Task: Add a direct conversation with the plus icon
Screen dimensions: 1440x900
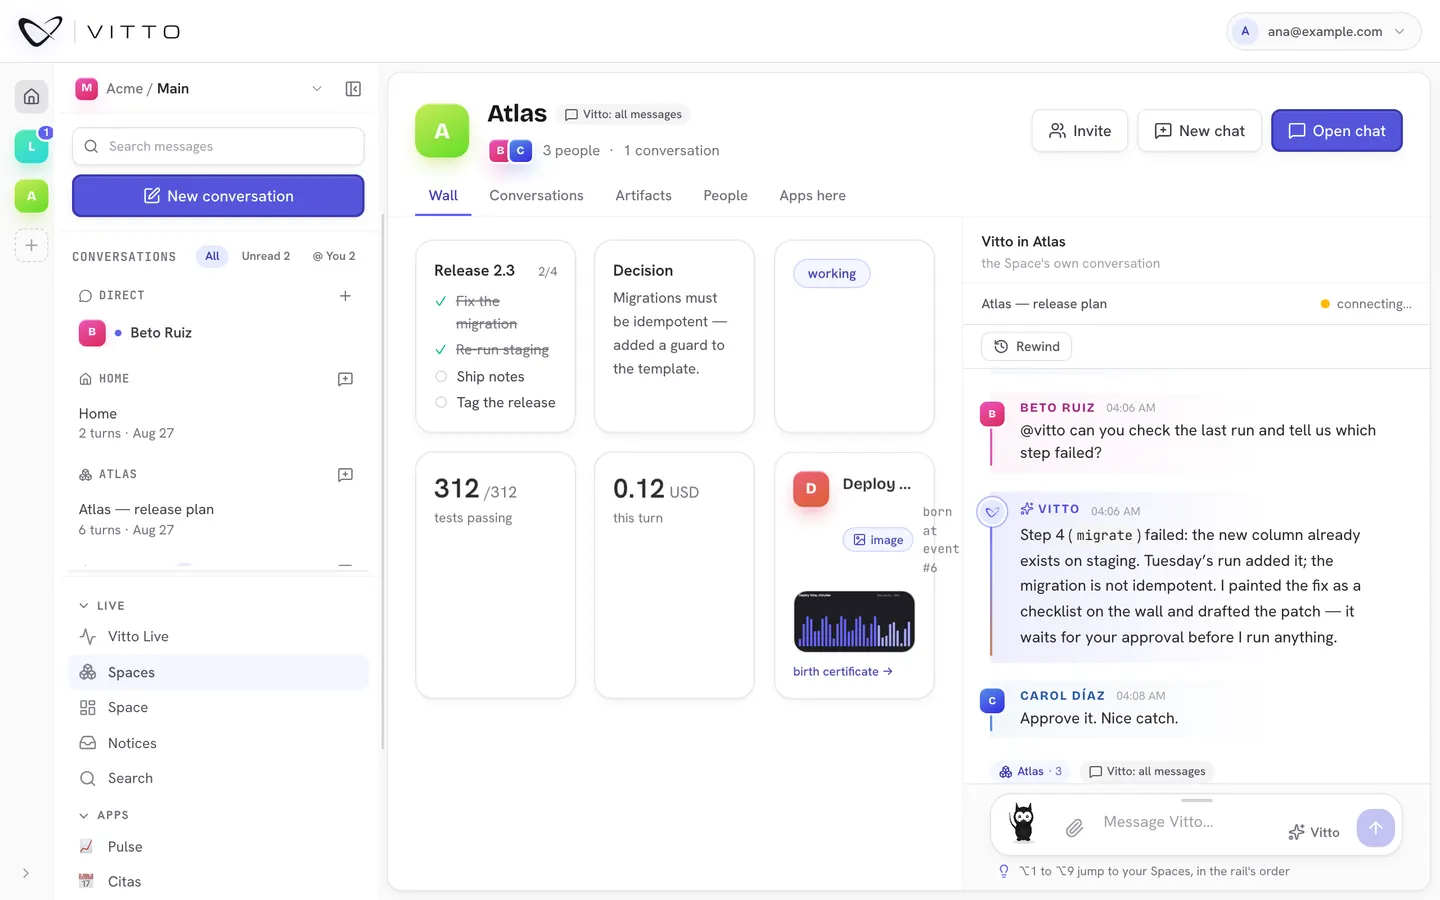Action: pyautogui.click(x=345, y=296)
